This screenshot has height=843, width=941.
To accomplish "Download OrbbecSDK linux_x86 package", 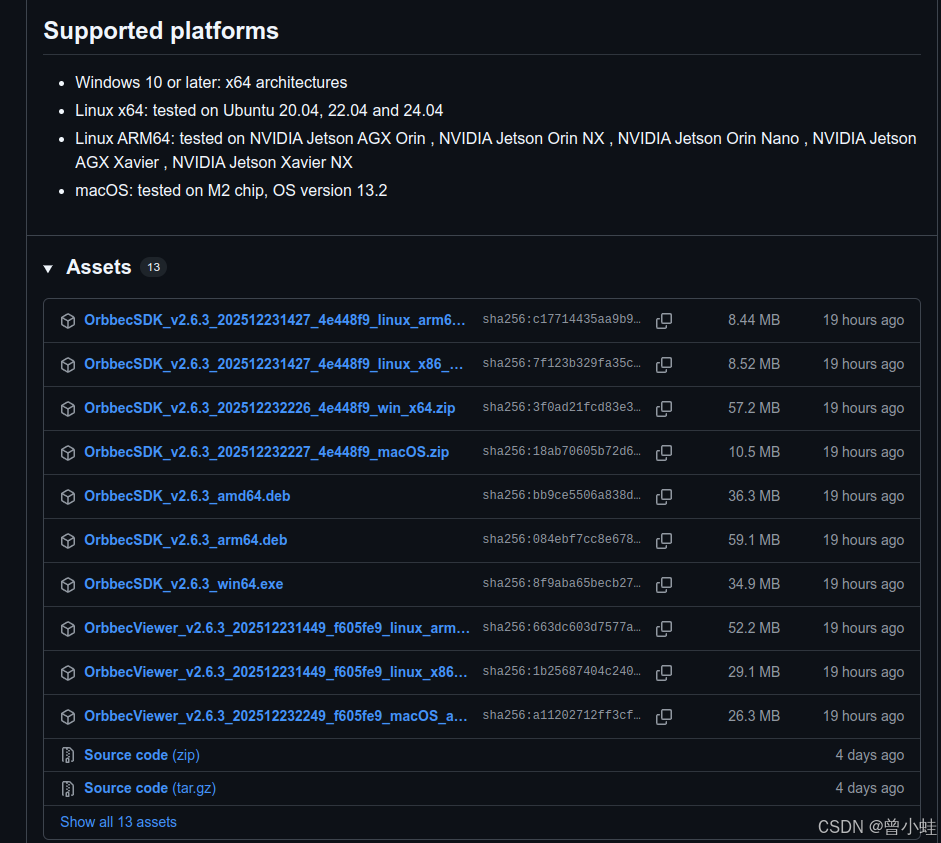I will click(274, 364).
